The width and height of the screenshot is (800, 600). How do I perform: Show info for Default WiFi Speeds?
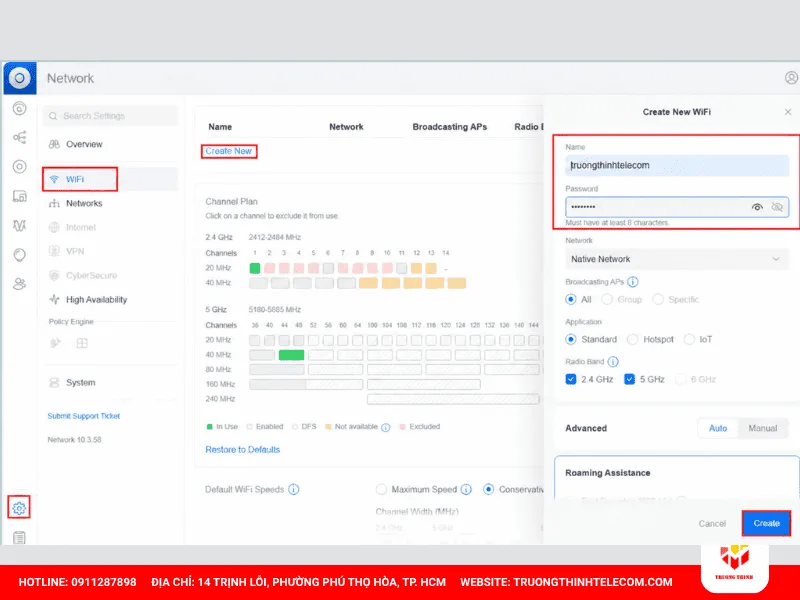point(293,489)
